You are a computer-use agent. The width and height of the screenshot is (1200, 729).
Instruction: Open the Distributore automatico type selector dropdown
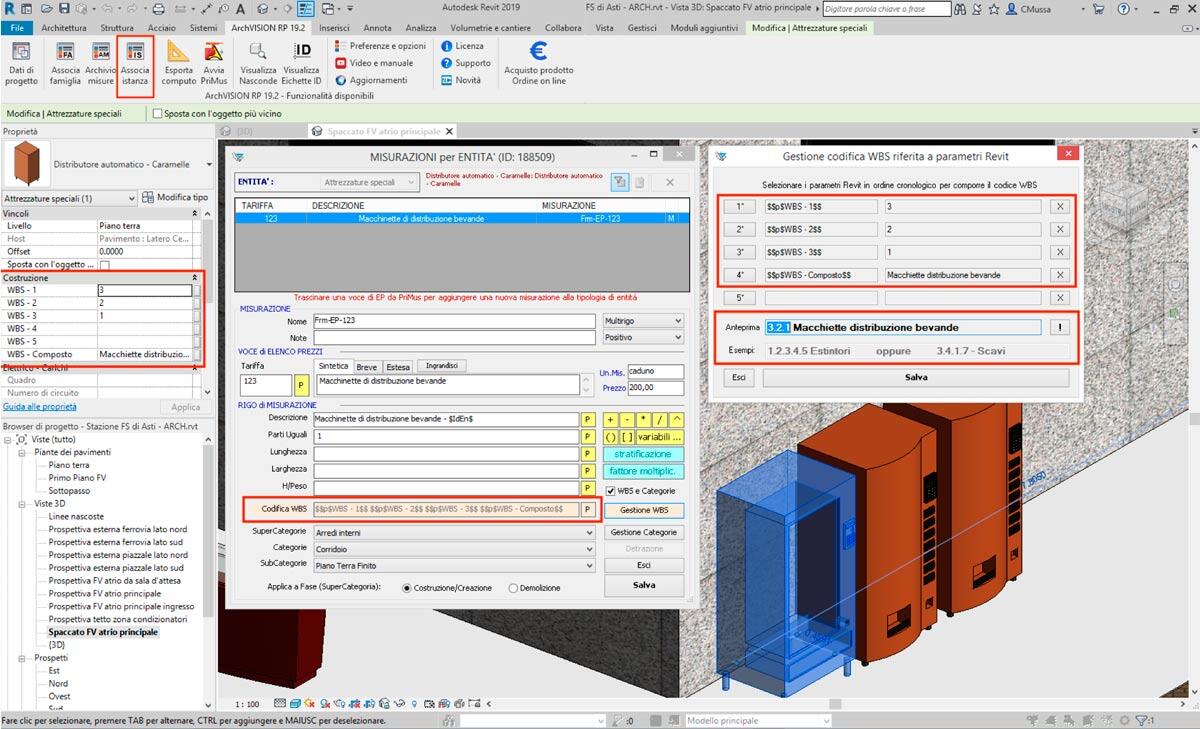(210, 164)
